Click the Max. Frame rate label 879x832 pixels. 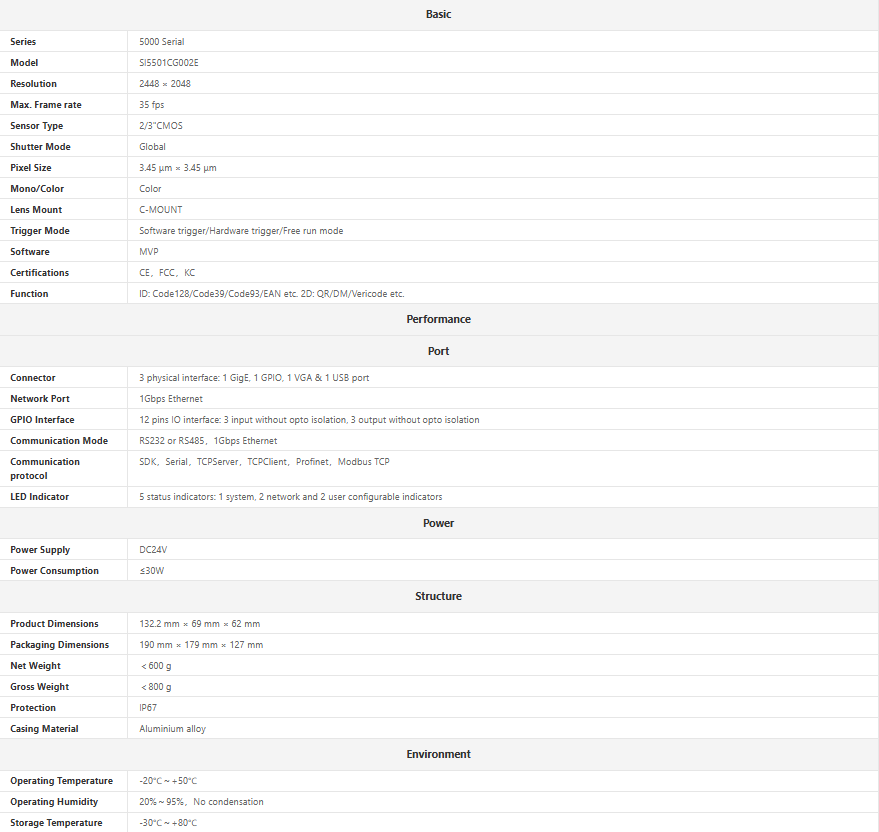click(x=46, y=105)
